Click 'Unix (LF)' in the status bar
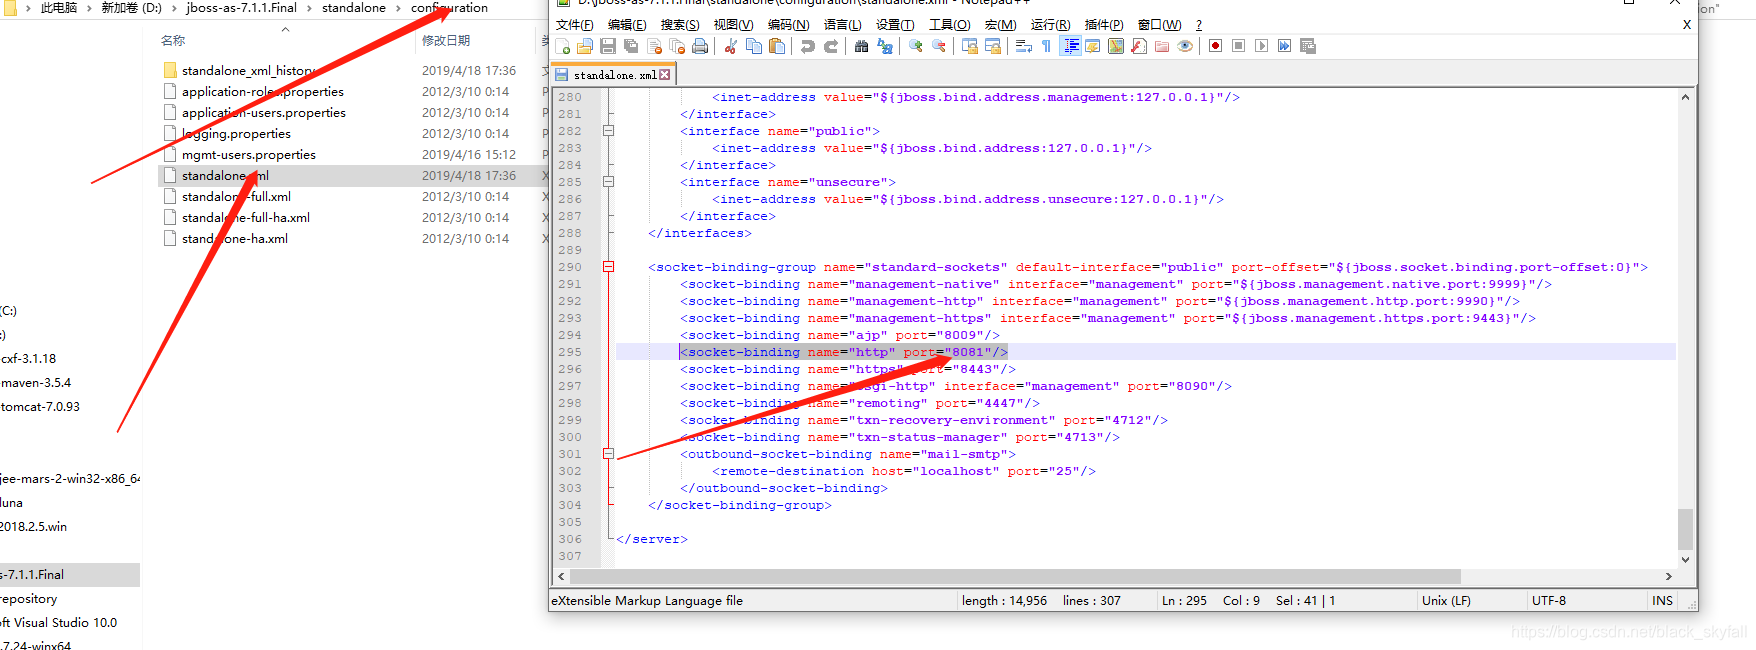 (1446, 601)
